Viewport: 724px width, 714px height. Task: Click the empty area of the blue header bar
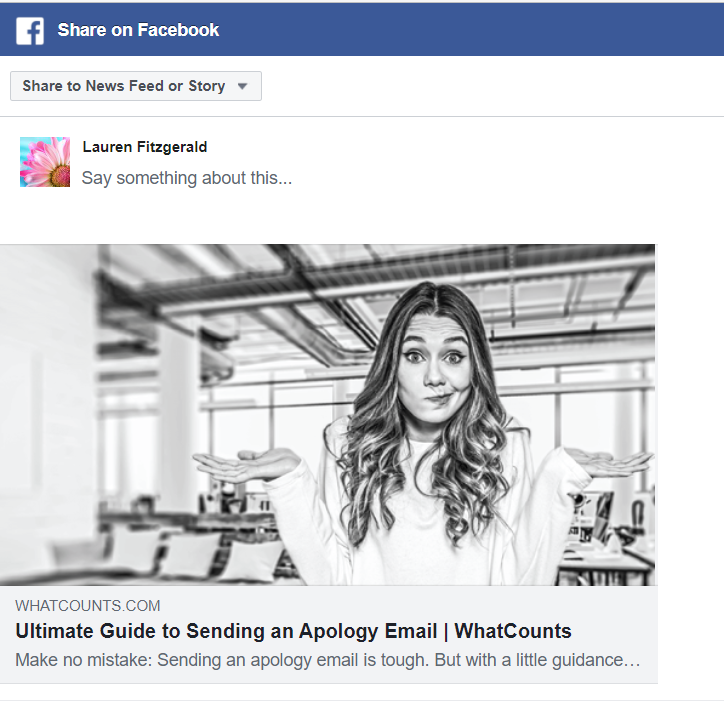click(470, 30)
